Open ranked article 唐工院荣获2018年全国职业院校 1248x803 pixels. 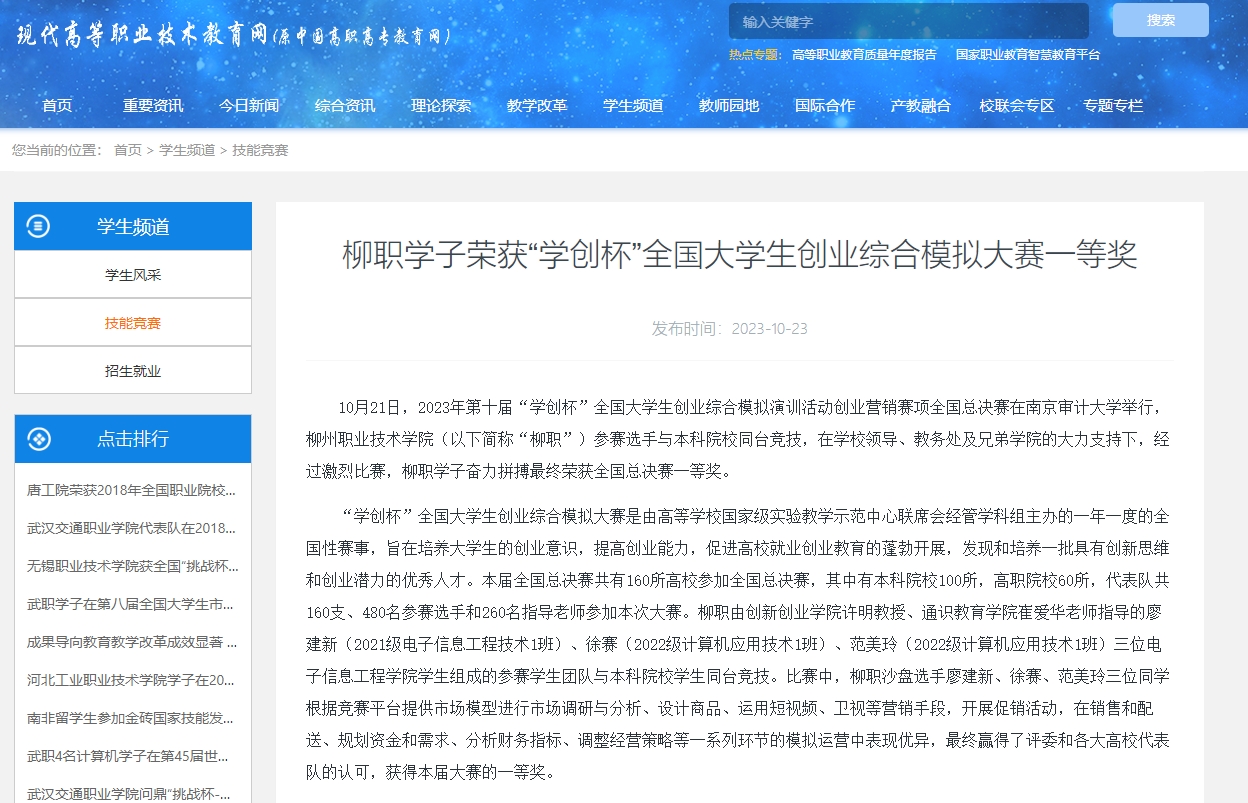(131, 490)
